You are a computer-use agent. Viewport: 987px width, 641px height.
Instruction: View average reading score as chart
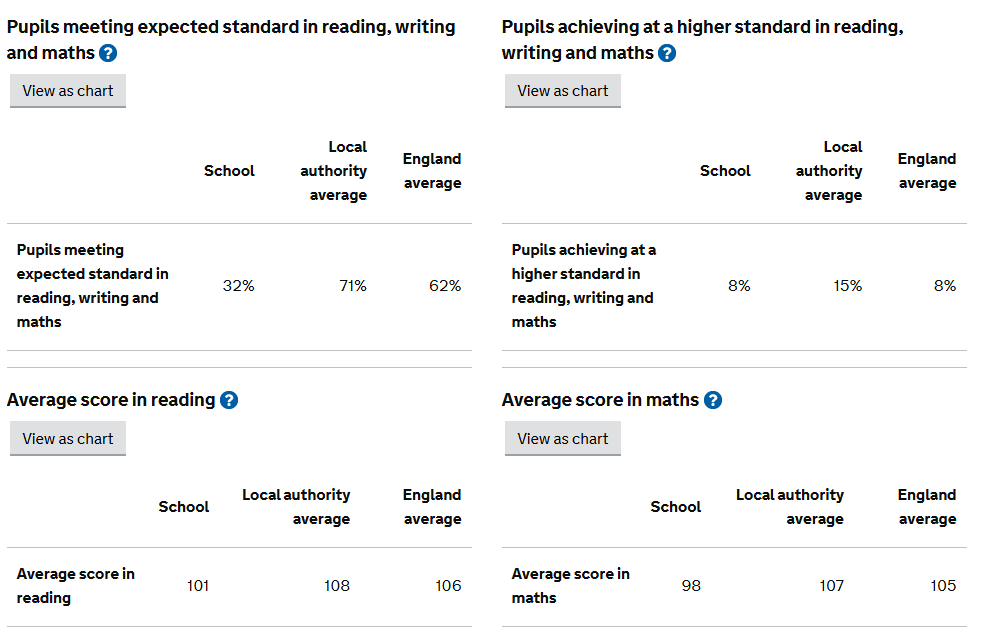click(x=68, y=439)
